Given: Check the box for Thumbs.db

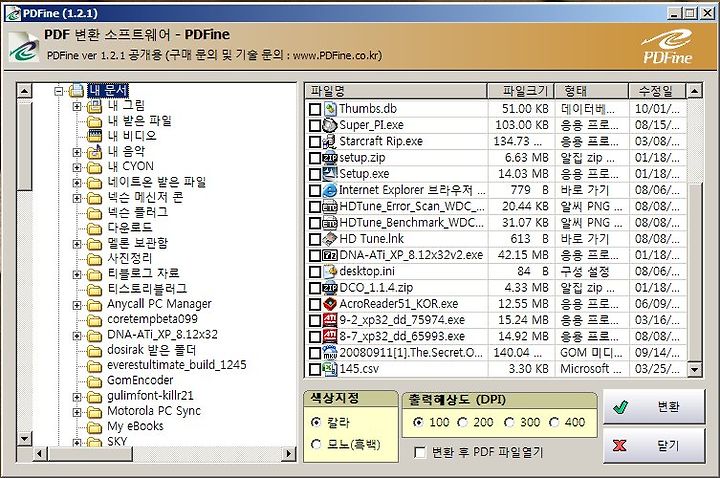Looking at the screenshot, I should coord(315,109).
